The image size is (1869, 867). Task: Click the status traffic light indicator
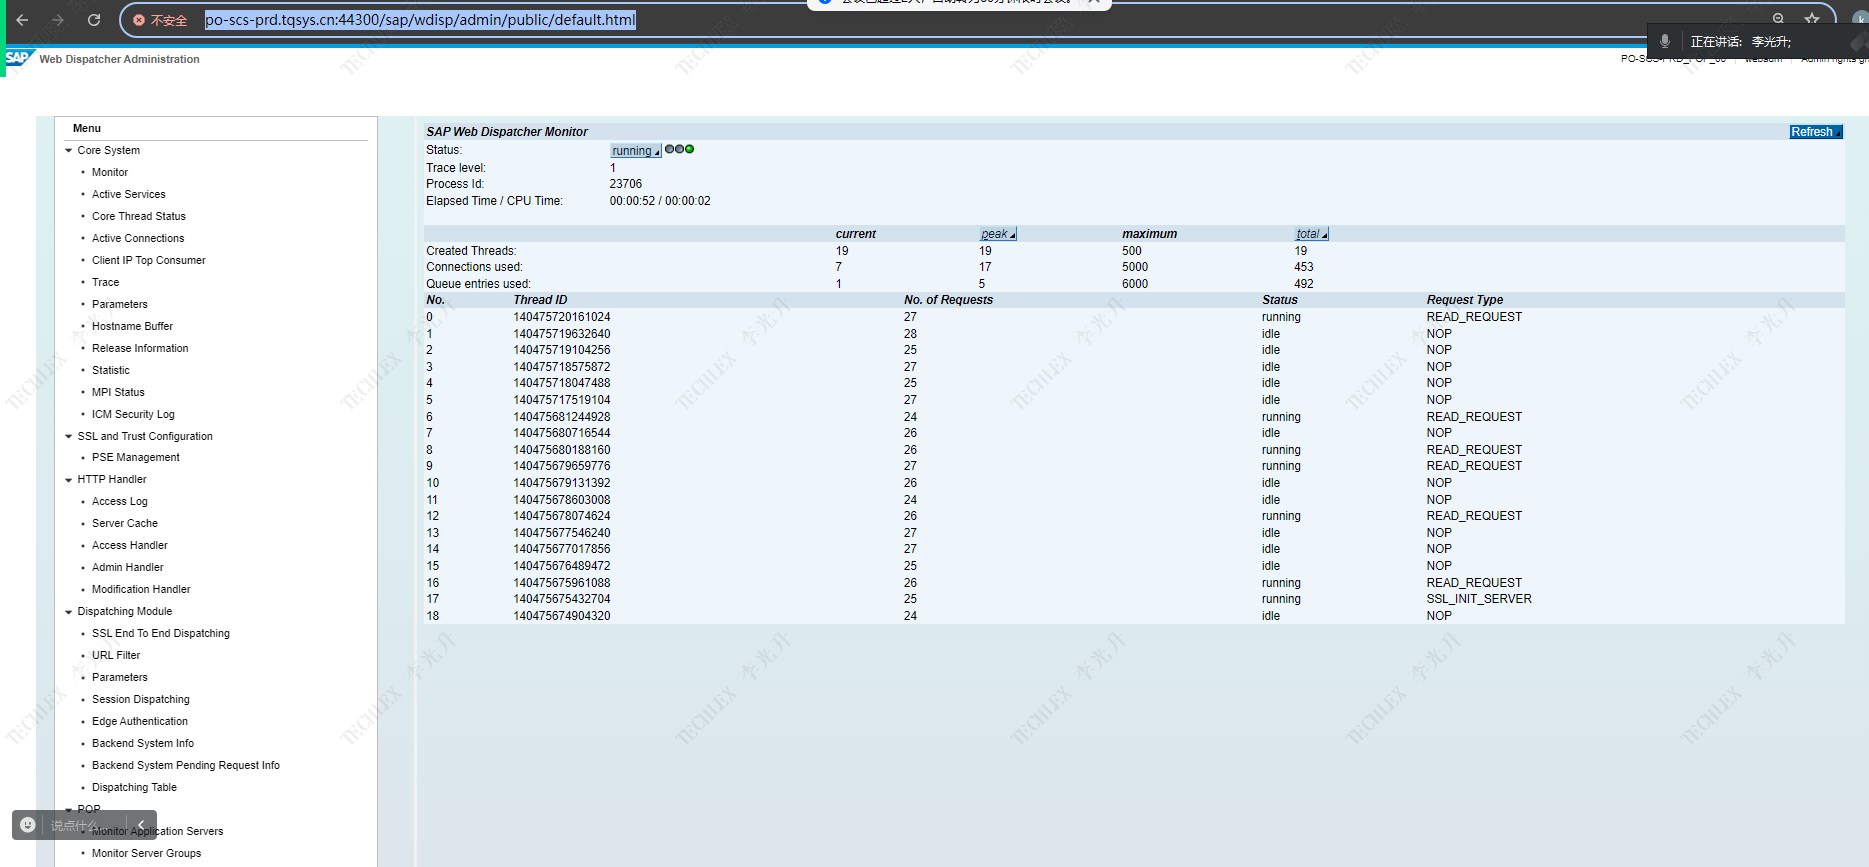[679, 149]
